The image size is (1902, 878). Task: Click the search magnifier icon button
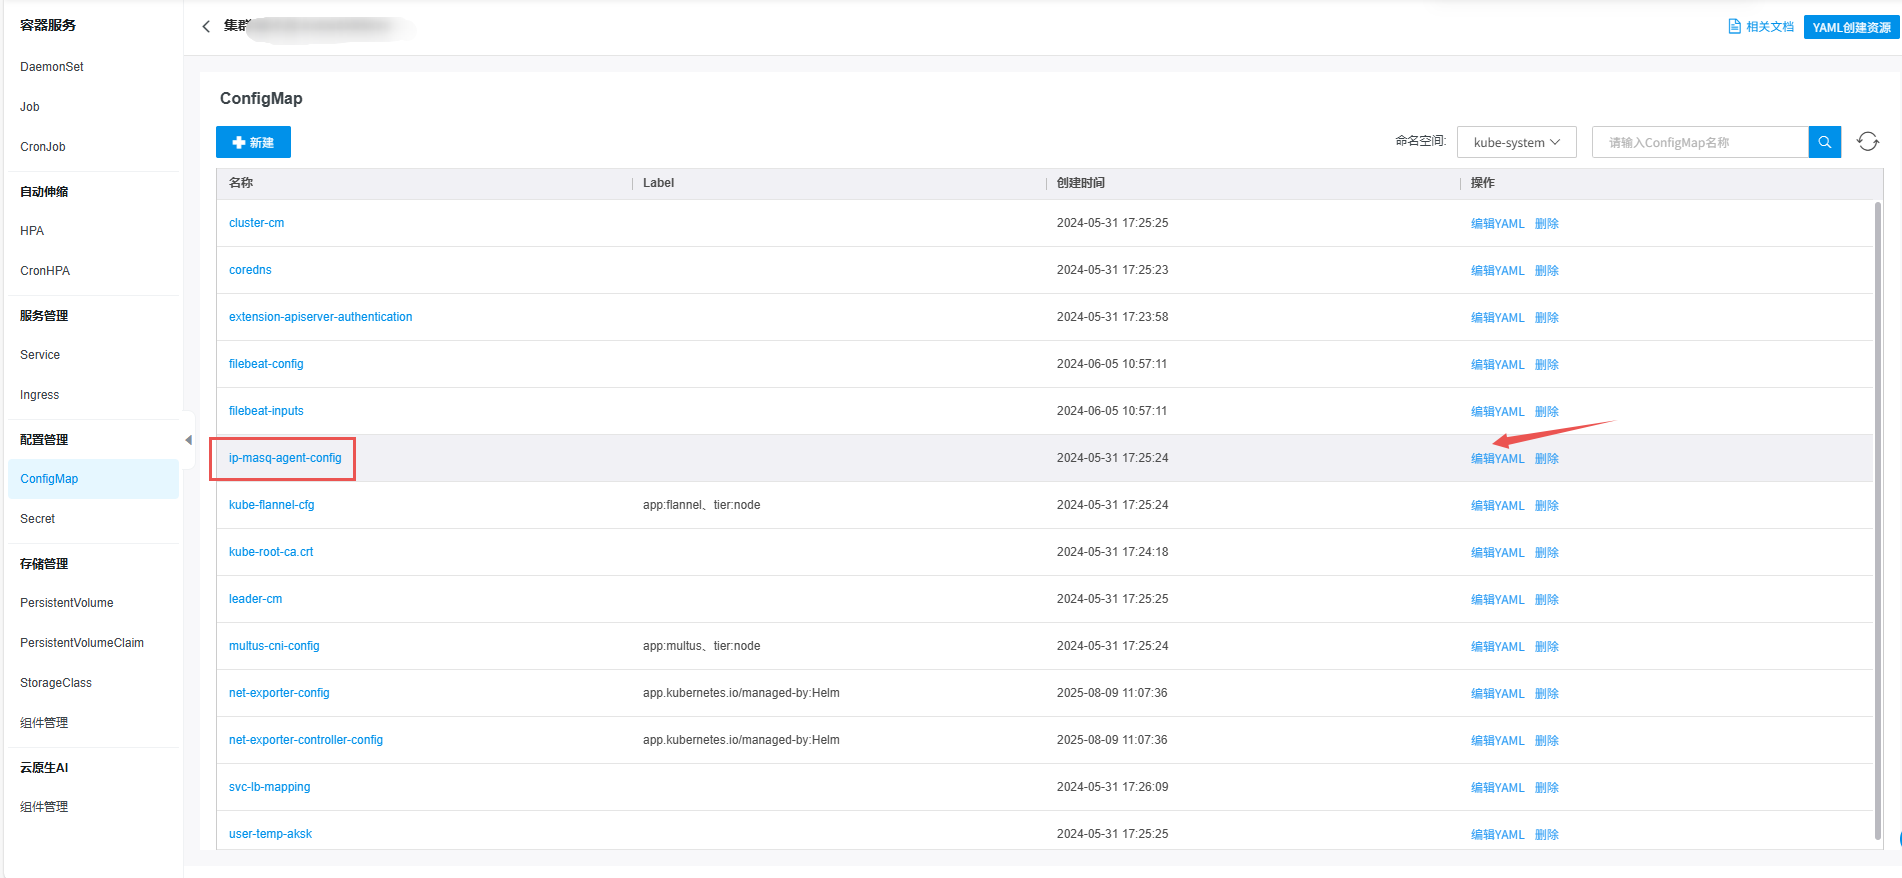[1824, 142]
